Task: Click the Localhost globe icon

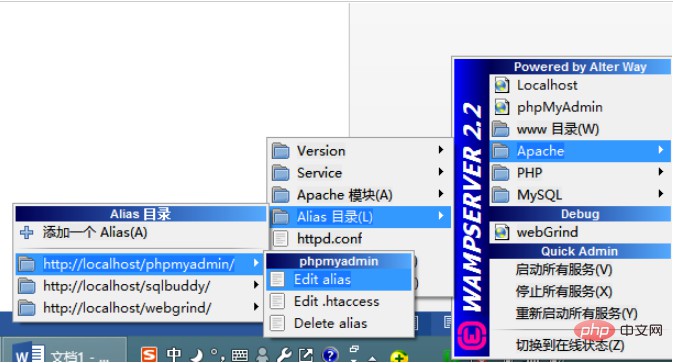Action: tap(501, 85)
